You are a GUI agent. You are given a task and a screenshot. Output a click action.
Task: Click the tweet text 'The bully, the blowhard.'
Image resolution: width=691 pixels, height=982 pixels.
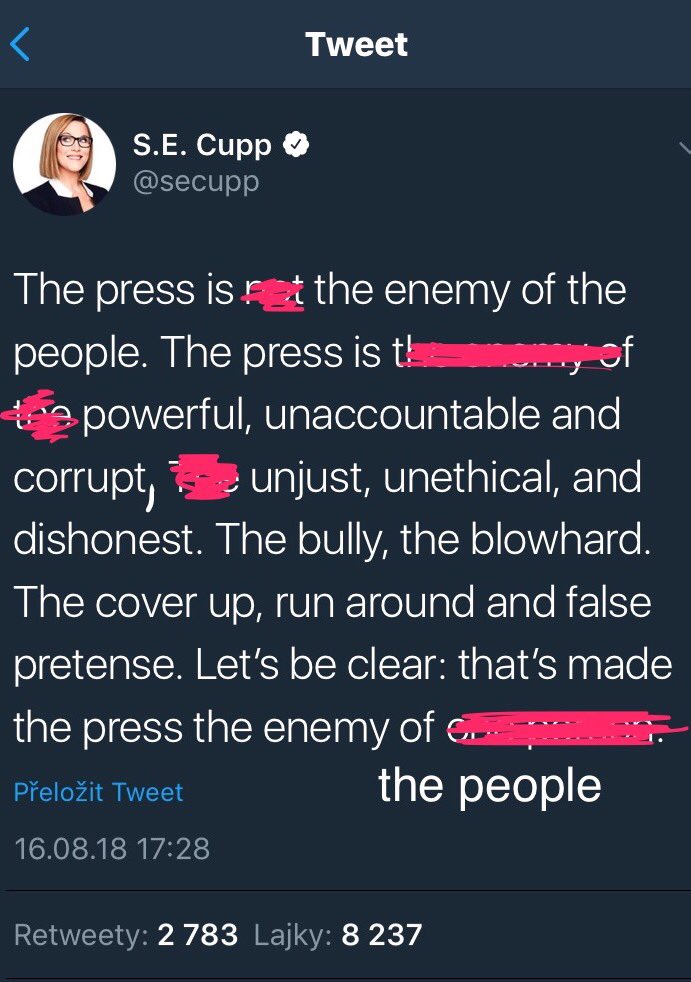(433, 539)
